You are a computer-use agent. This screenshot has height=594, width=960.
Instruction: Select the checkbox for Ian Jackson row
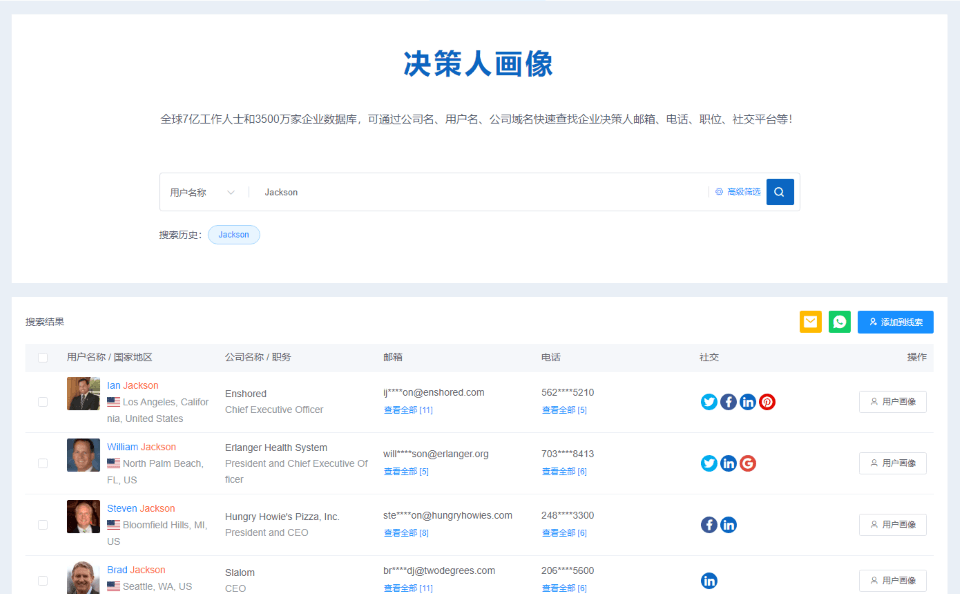(43, 402)
